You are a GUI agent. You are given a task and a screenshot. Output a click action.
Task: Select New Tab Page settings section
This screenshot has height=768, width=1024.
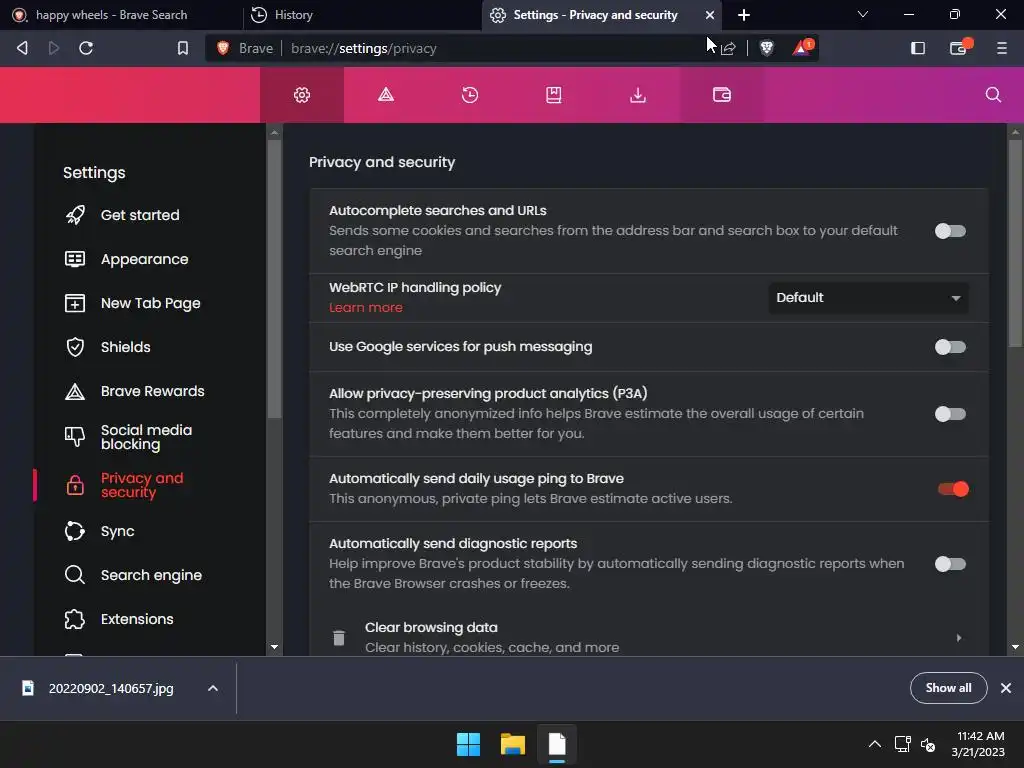tap(150, 303)
